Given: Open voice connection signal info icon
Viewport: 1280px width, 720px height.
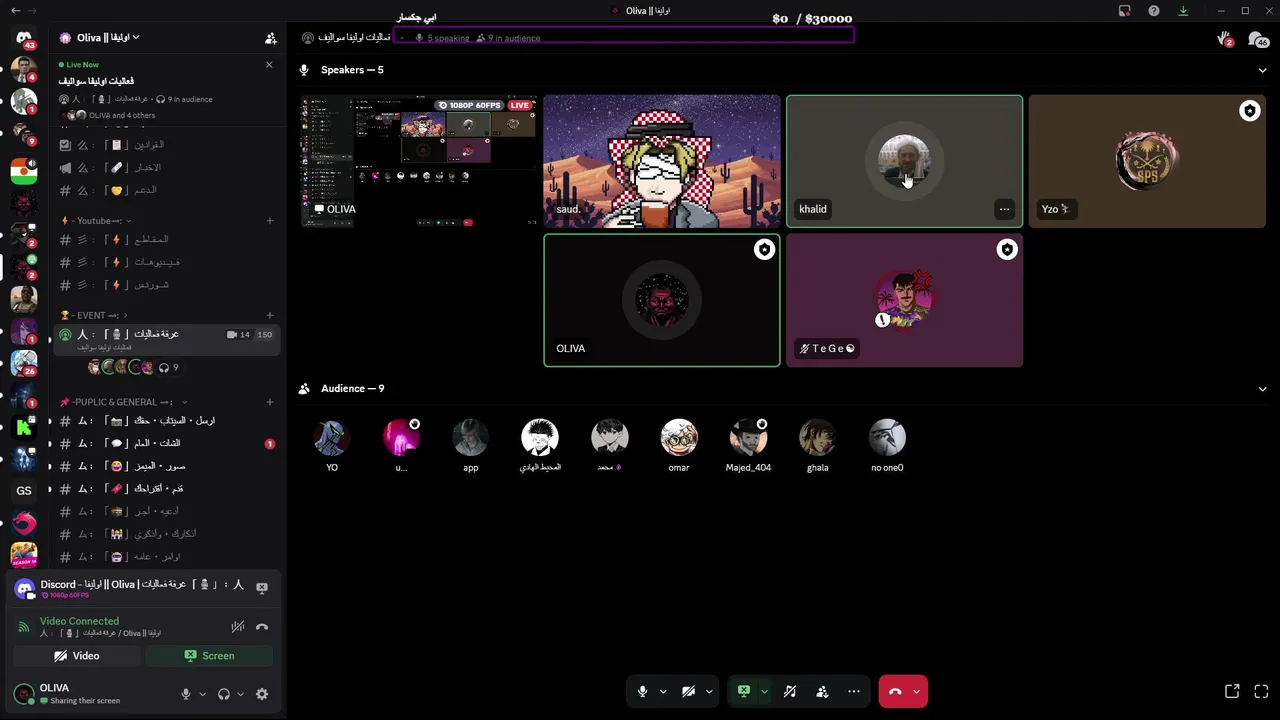Looking at the screenshot, I should (x=24, y=627).
